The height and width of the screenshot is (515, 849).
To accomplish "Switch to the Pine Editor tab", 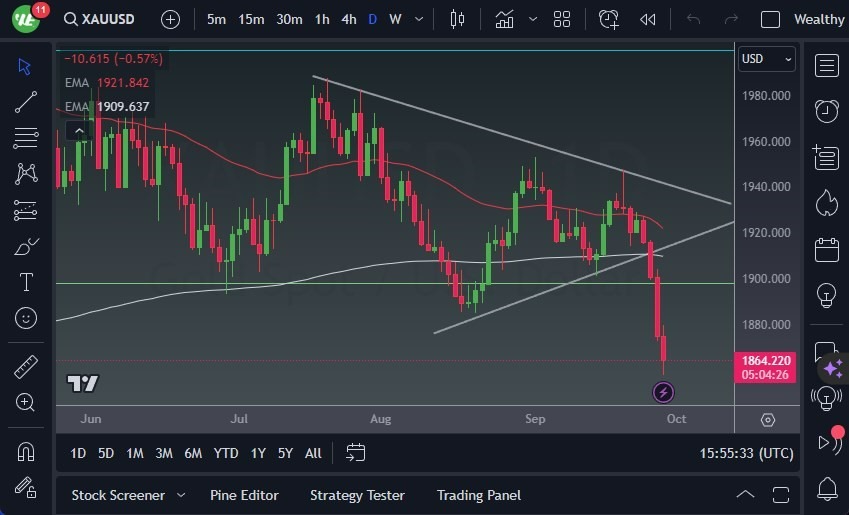I will [x=244, y=495].
